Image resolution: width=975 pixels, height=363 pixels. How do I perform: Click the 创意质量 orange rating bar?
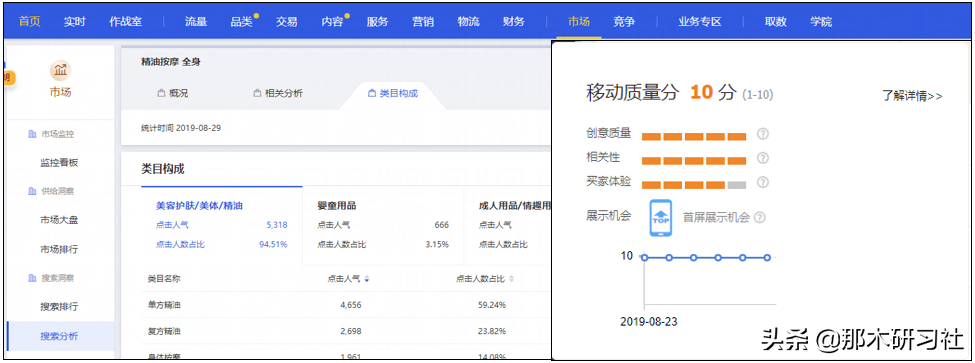693,136
